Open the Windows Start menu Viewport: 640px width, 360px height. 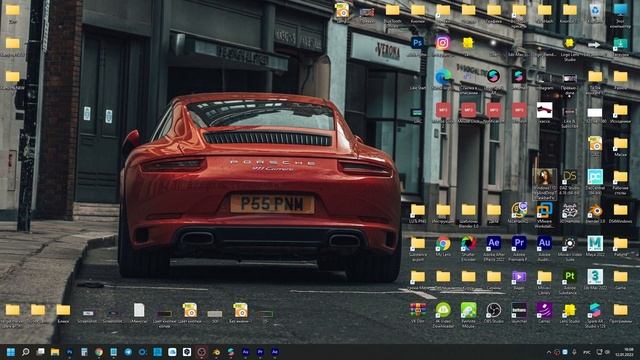tap(11, 352)
